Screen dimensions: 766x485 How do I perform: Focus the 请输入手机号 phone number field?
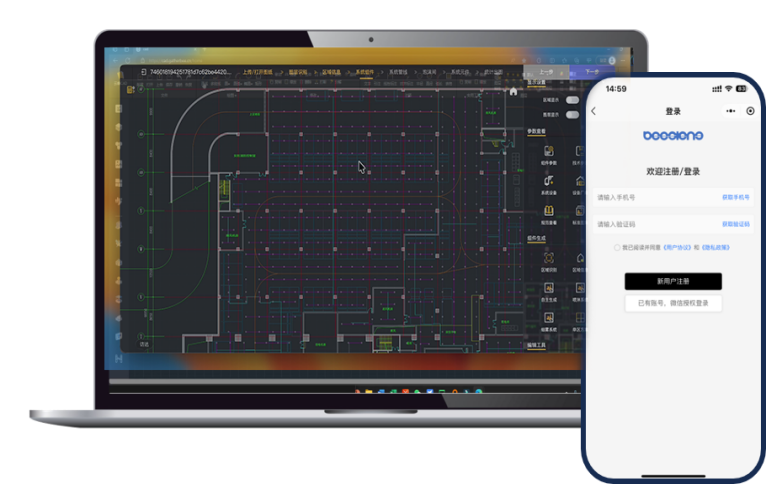(673, 197)
